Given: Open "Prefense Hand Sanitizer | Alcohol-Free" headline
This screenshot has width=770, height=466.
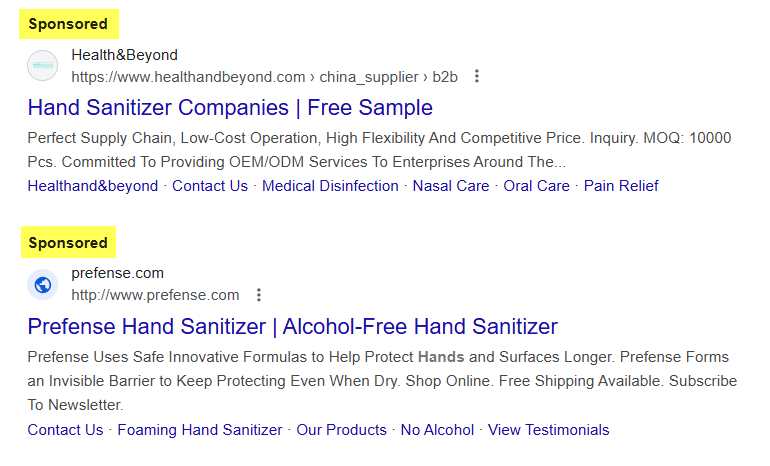Looking at the screenshot, I should (x=292, y=326).
